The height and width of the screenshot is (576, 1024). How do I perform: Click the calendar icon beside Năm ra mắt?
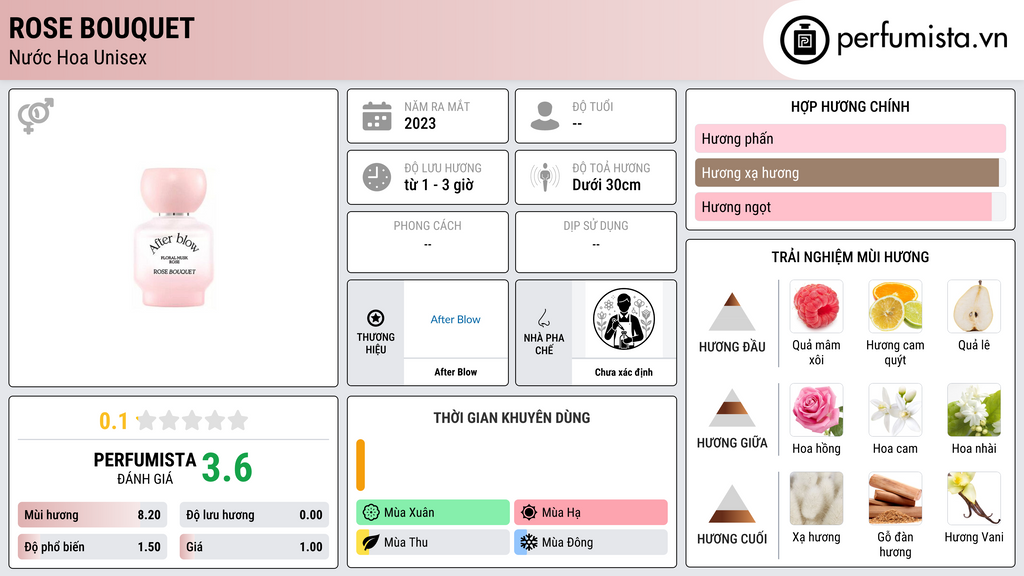tap(377, 116)
